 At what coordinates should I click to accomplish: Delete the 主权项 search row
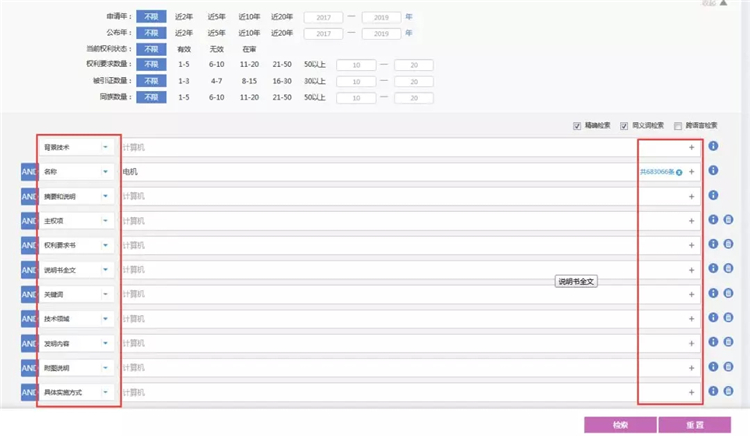coord(728,220)
